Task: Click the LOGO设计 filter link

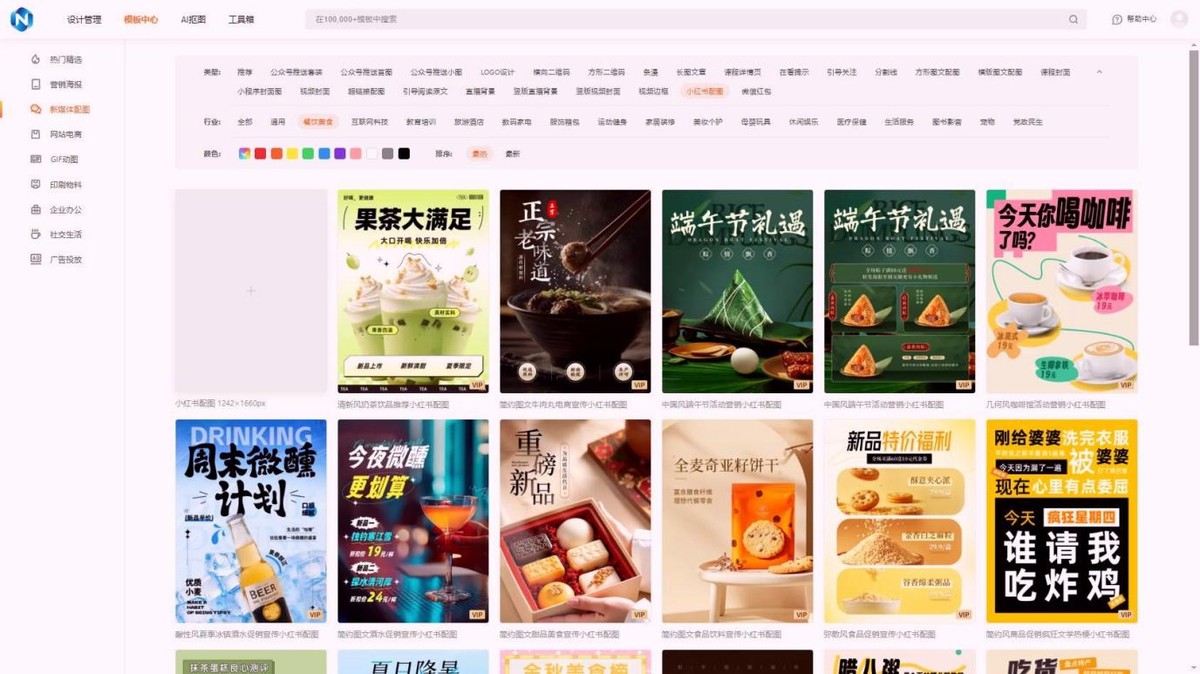Action: [497, 71]
